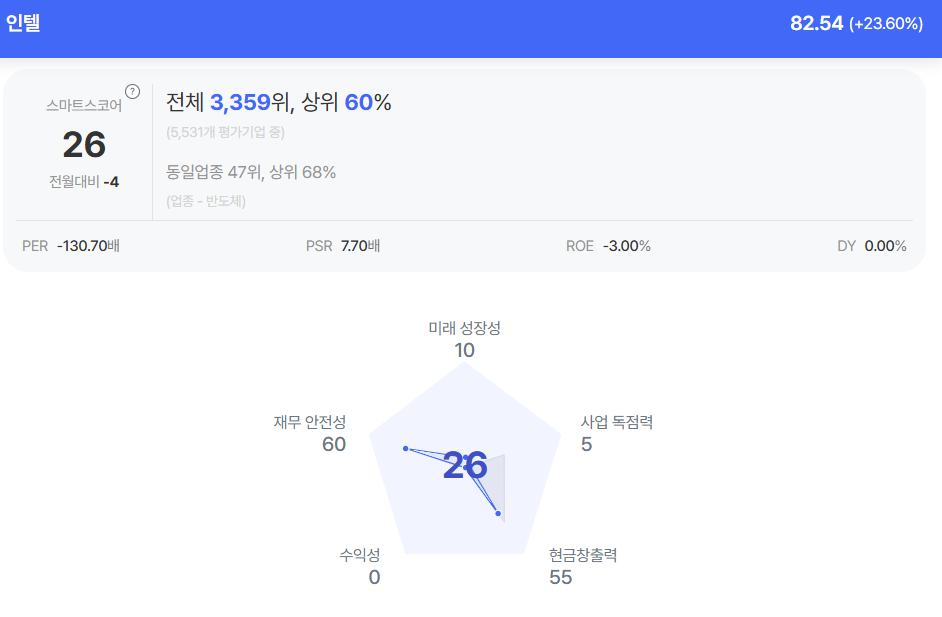Select the 재무 안전성 radar axis label
This screenshot has width=942, height=617.
310,422
